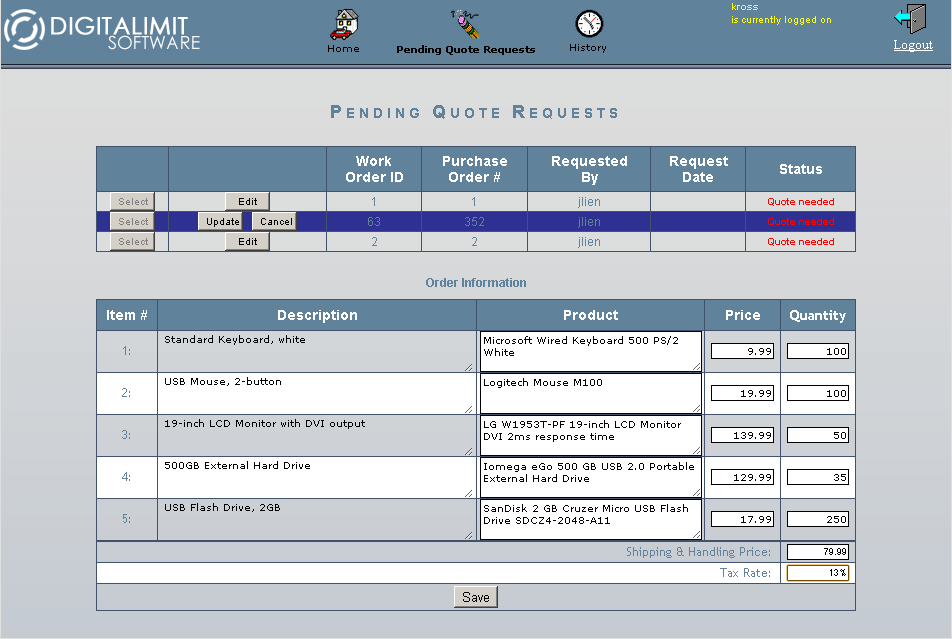Click item number 3: cell
This screenshot has width=952, height=639.
point(126,435)
